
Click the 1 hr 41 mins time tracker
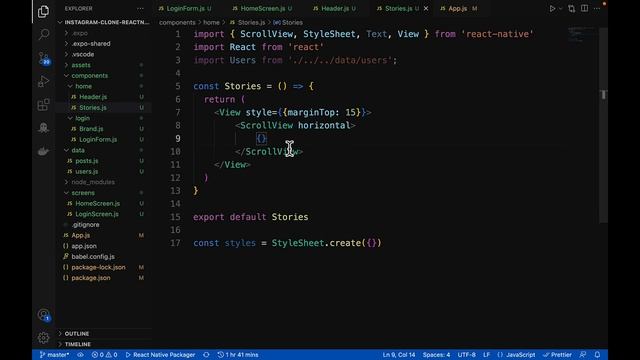coord(238,355)
